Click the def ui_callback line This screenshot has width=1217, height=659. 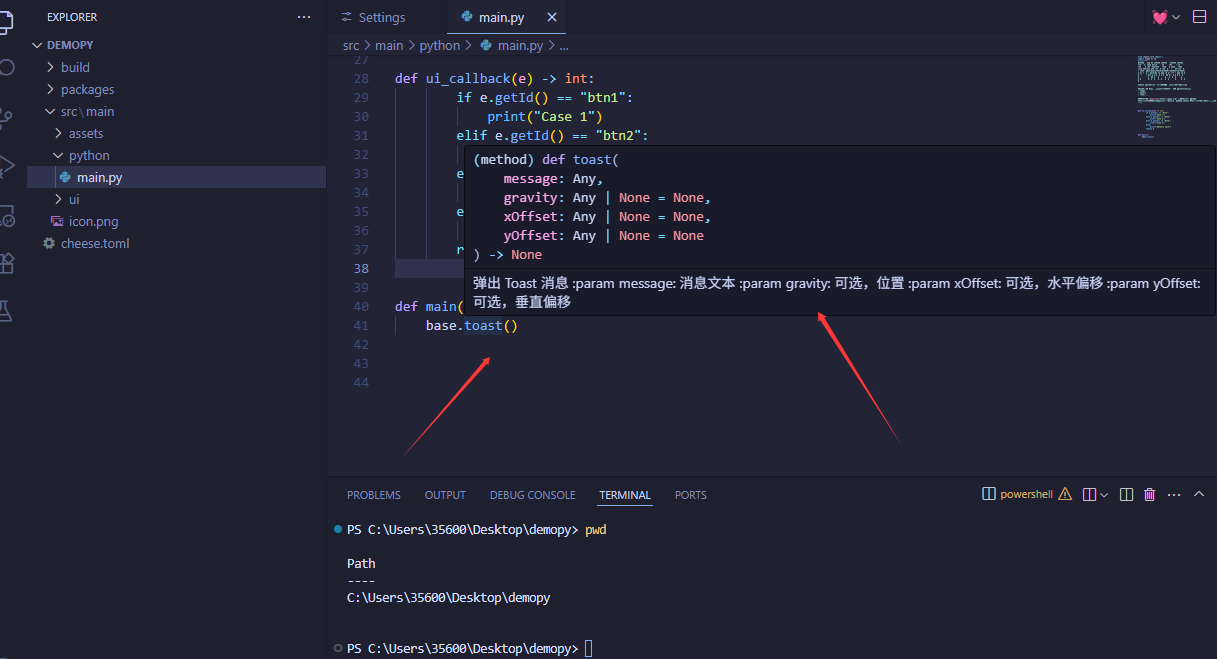(494, 78)
